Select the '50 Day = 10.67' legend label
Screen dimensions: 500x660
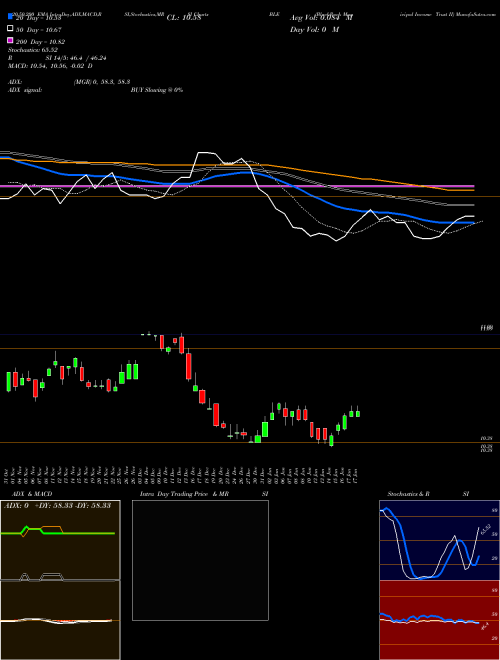coord(39,30)
